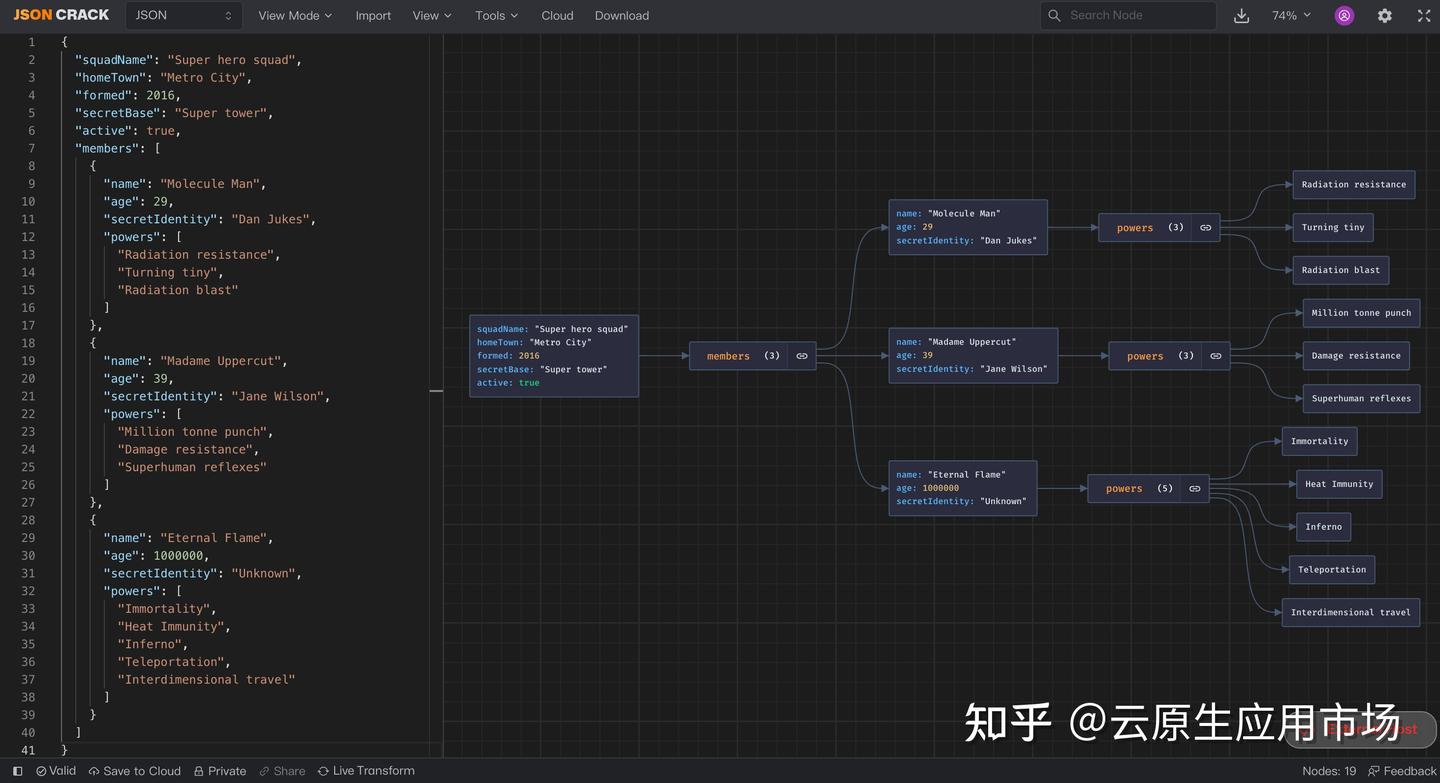Open the View menu
Image resolution: width=1440 pixels, height=783 pixels.
coord(431,15)
